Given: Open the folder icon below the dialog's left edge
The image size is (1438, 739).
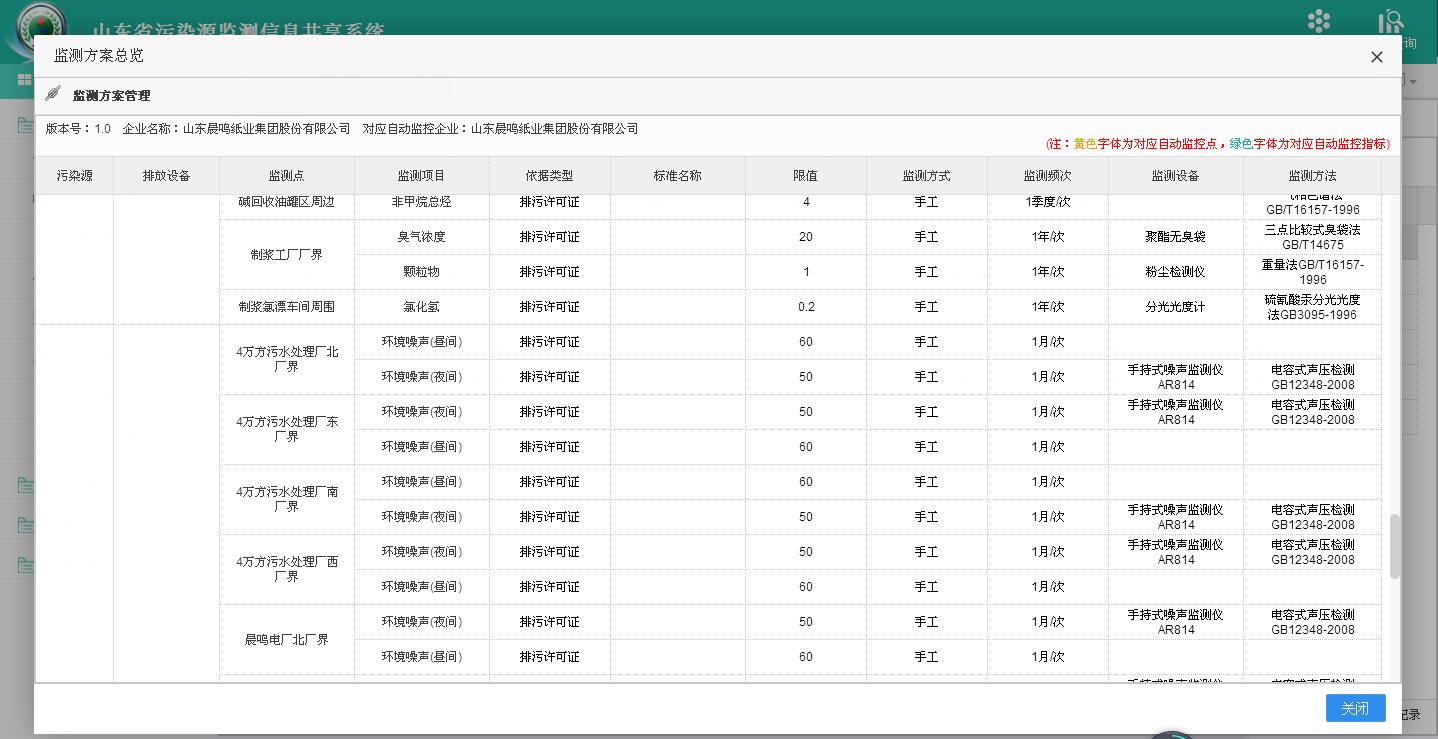Looking at the screenshot, I should tap(24, 485).
